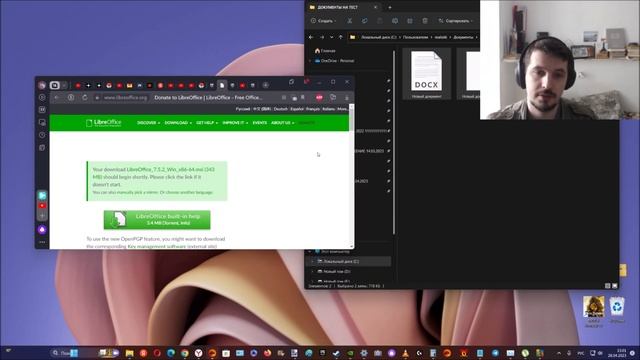
Task: Switch site language to Français
Action: click(x=313, y=109)
